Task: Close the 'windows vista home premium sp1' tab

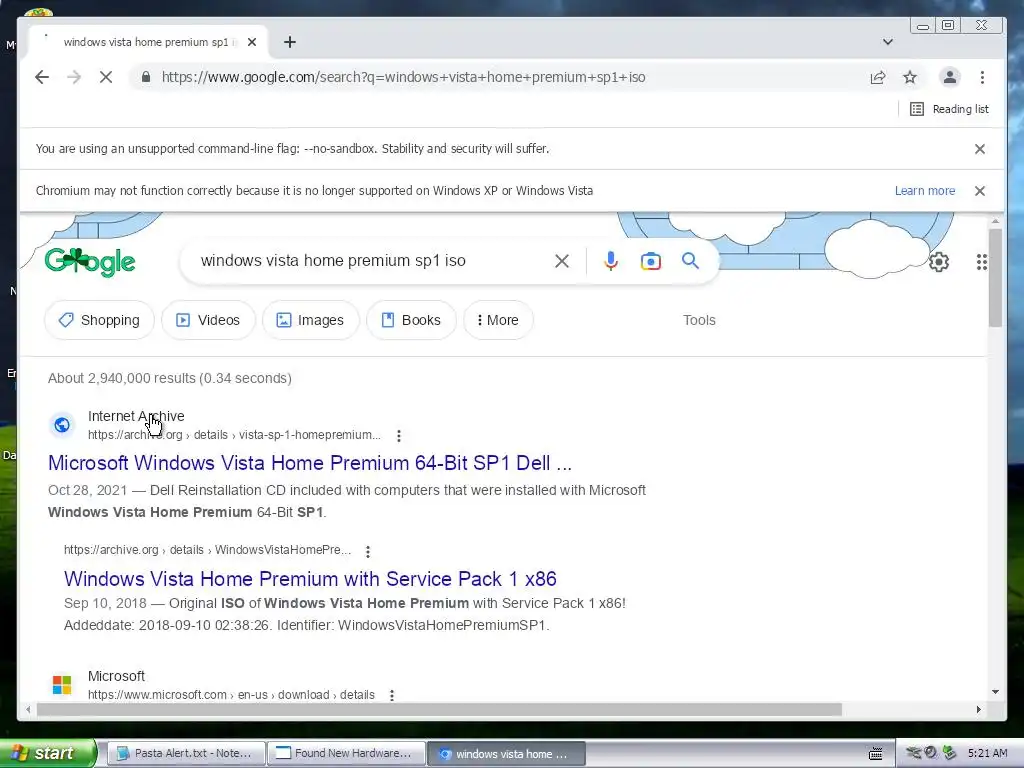Action: tap(252, 42)
